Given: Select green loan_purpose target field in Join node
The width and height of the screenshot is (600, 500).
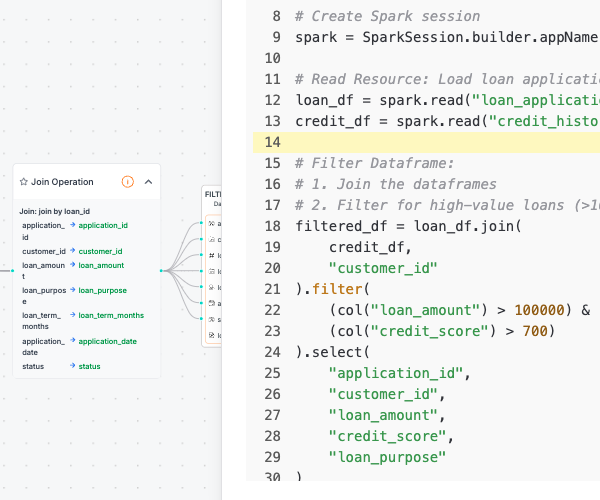Looking at the screenshot, I should [x=103, y=290].
